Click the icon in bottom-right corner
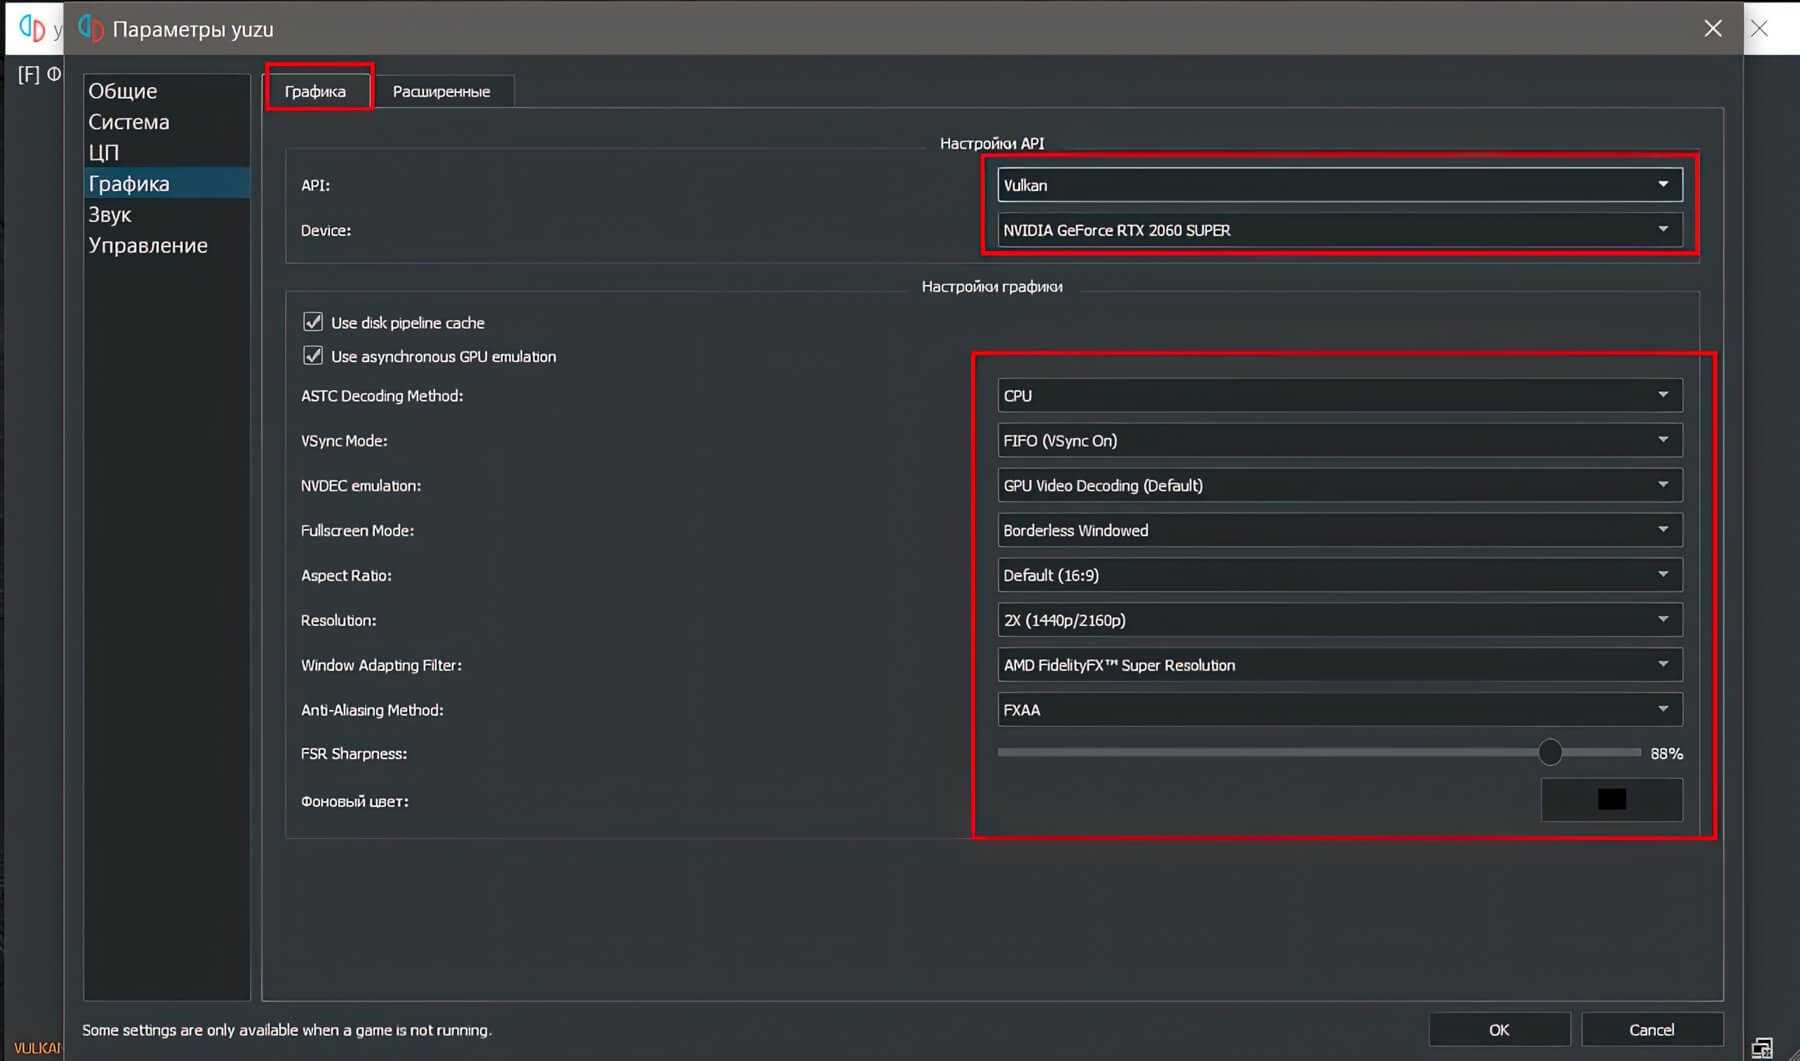Viewport: 1800px width, 1061px height. point(1762,1047)
